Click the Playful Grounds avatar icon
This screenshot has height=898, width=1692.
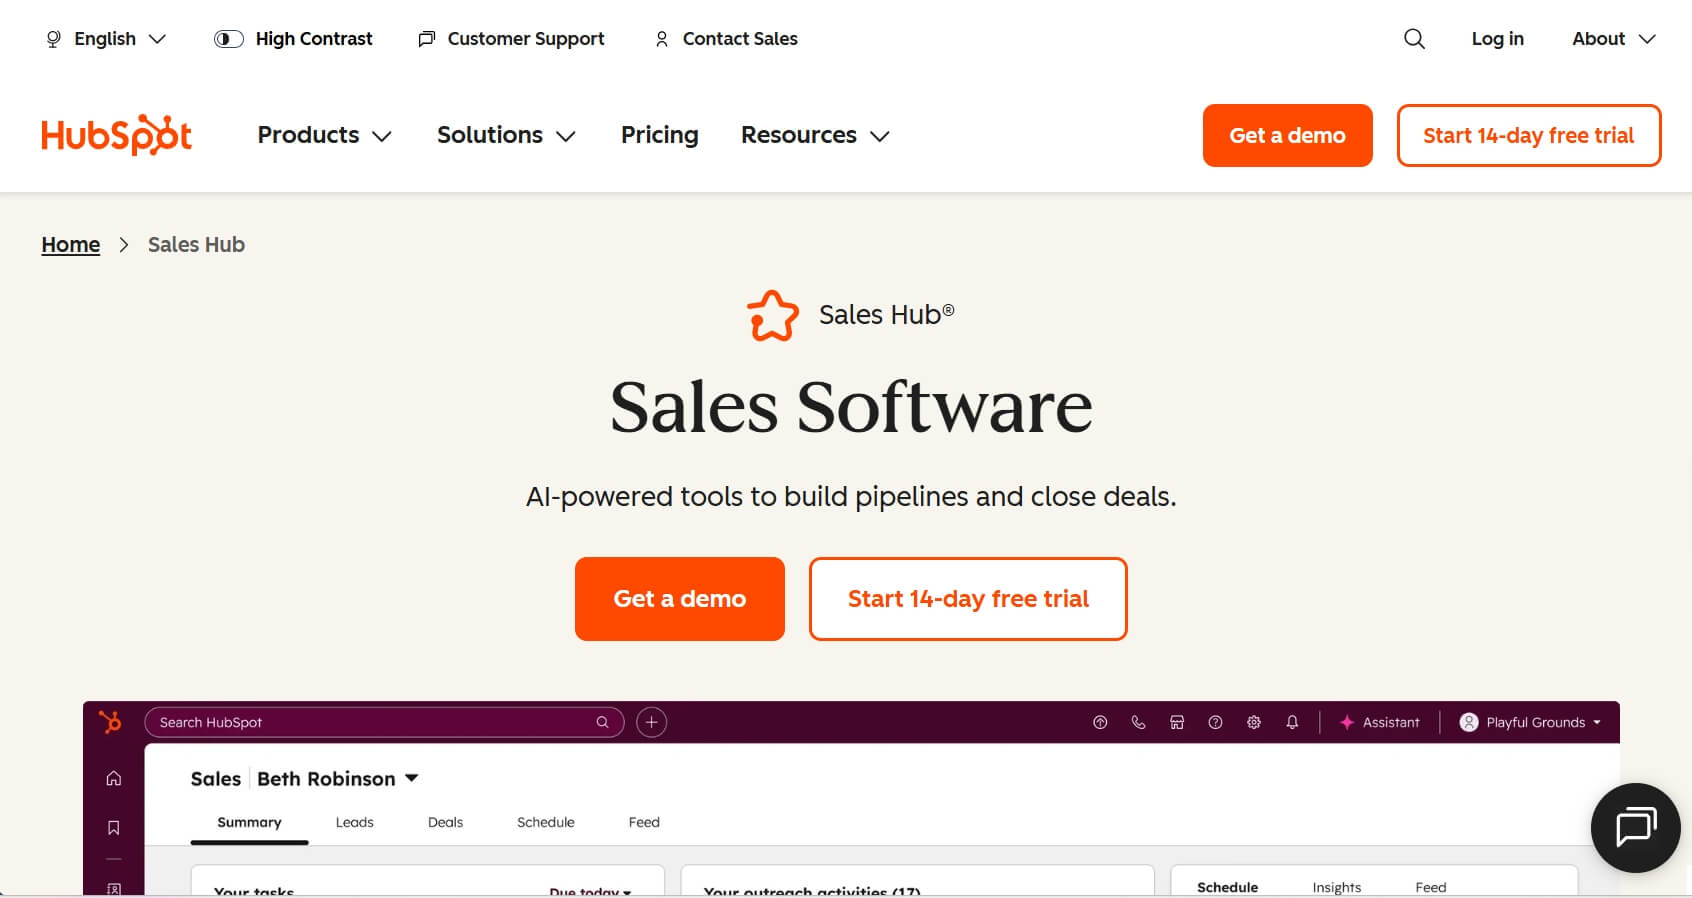pyautogui.click(x=1469, y=722)
